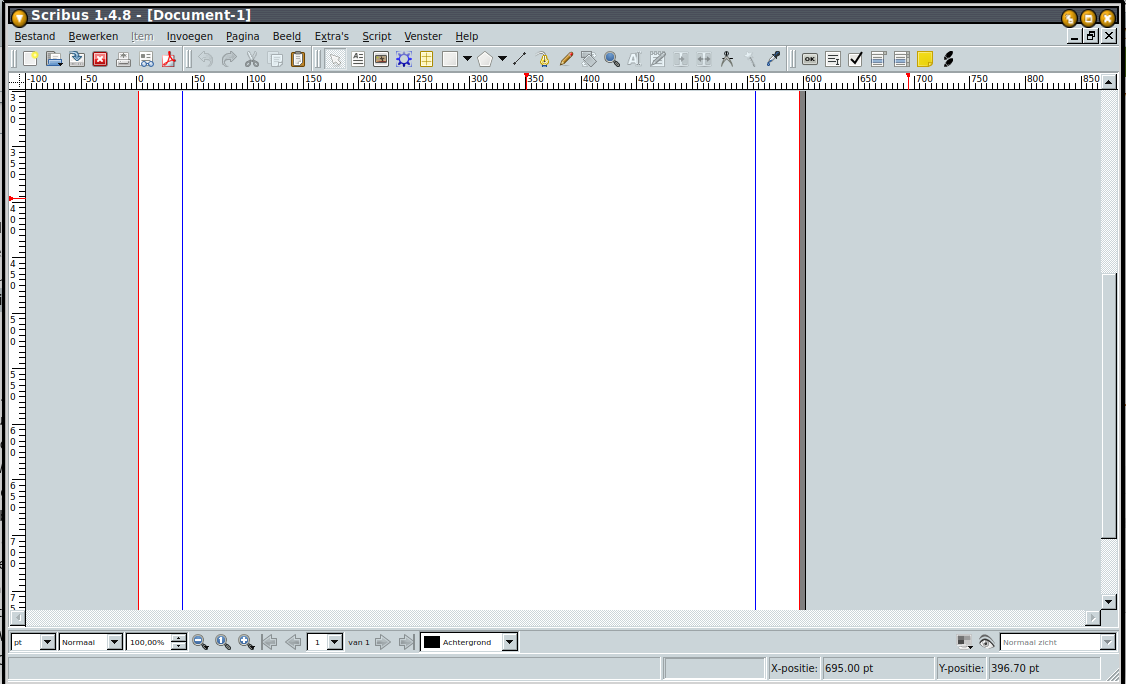Select the Freehand Line pencil tool
Viewport: 1126px width, 684px height.
pos(566,59)
